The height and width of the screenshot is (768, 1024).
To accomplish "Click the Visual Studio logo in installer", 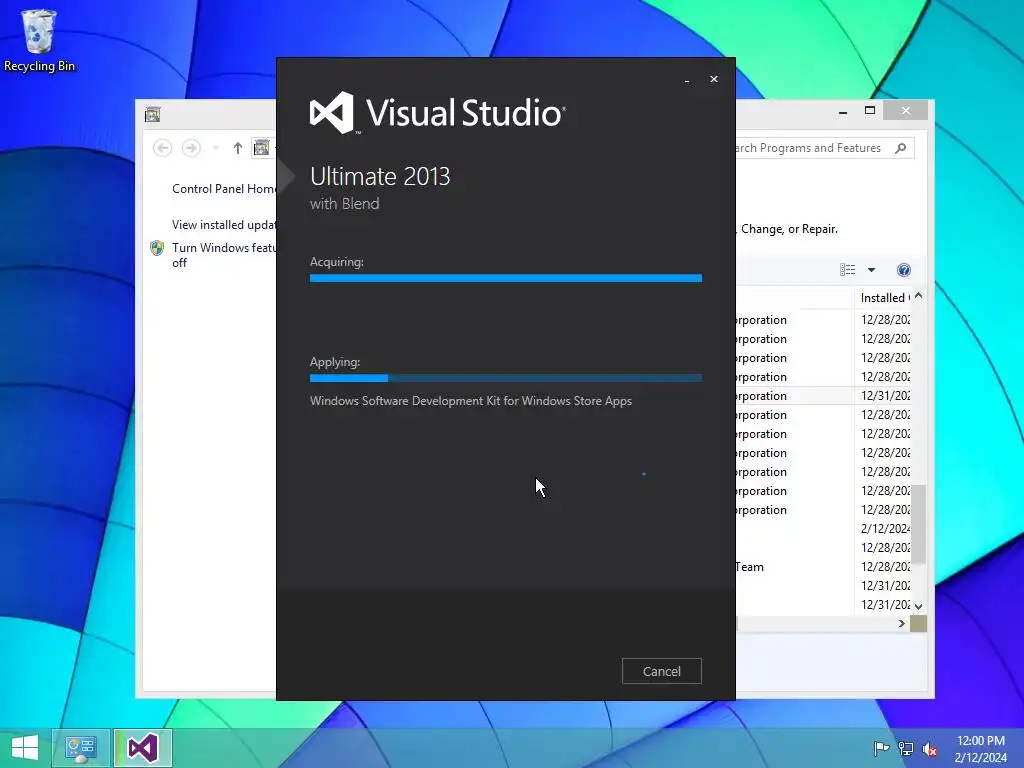I will click(x=438, y=113).
